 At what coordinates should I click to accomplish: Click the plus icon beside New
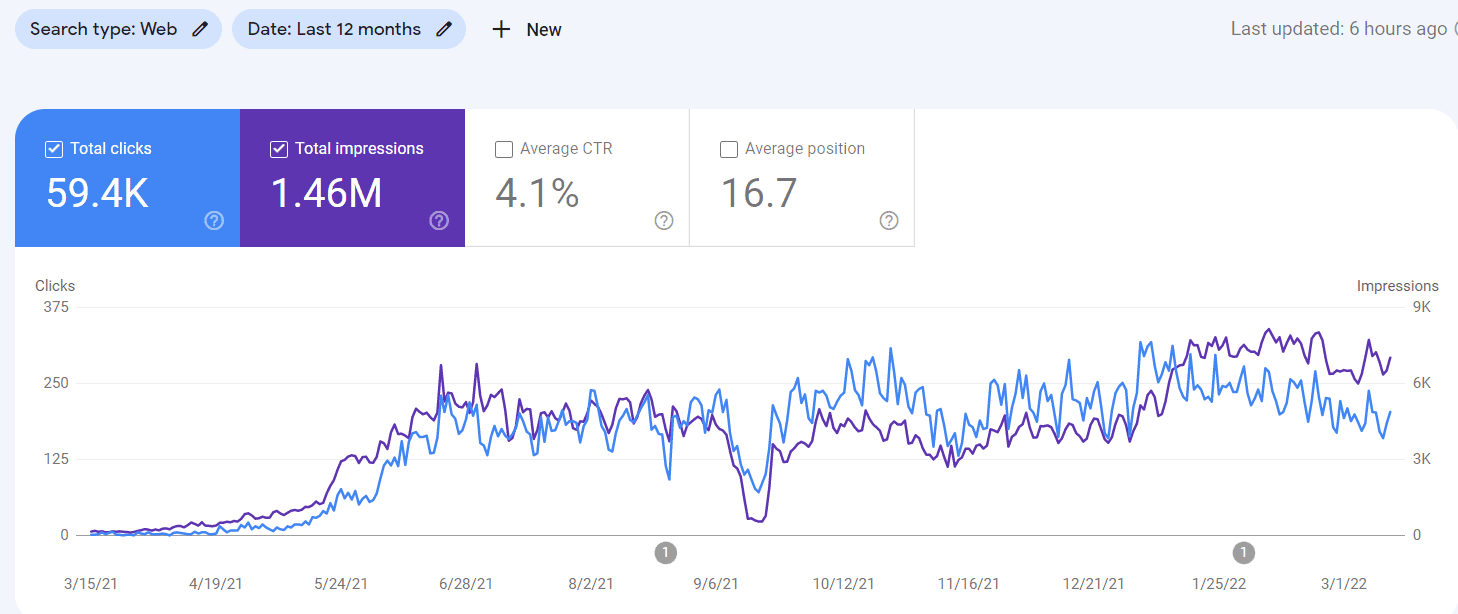(501, 29)
